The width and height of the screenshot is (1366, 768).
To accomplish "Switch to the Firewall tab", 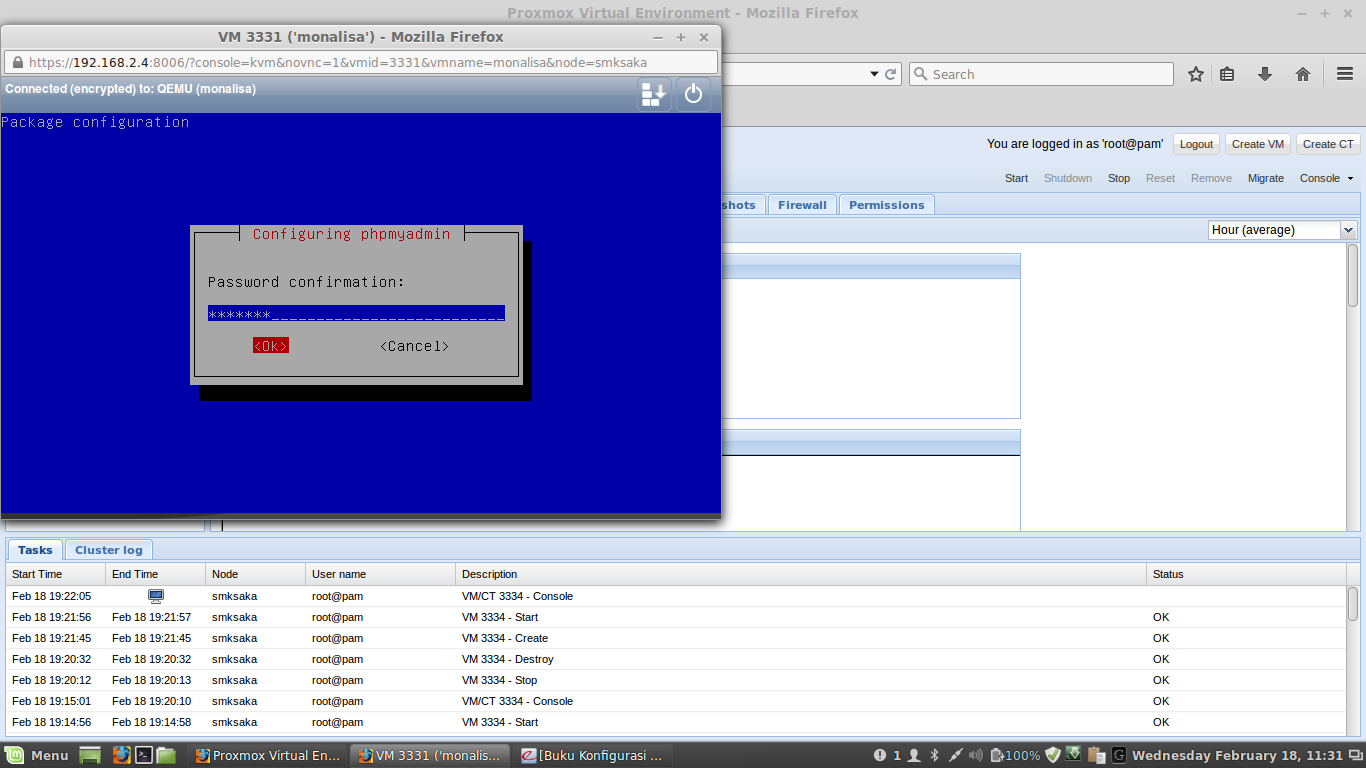I will pos(802,205).
